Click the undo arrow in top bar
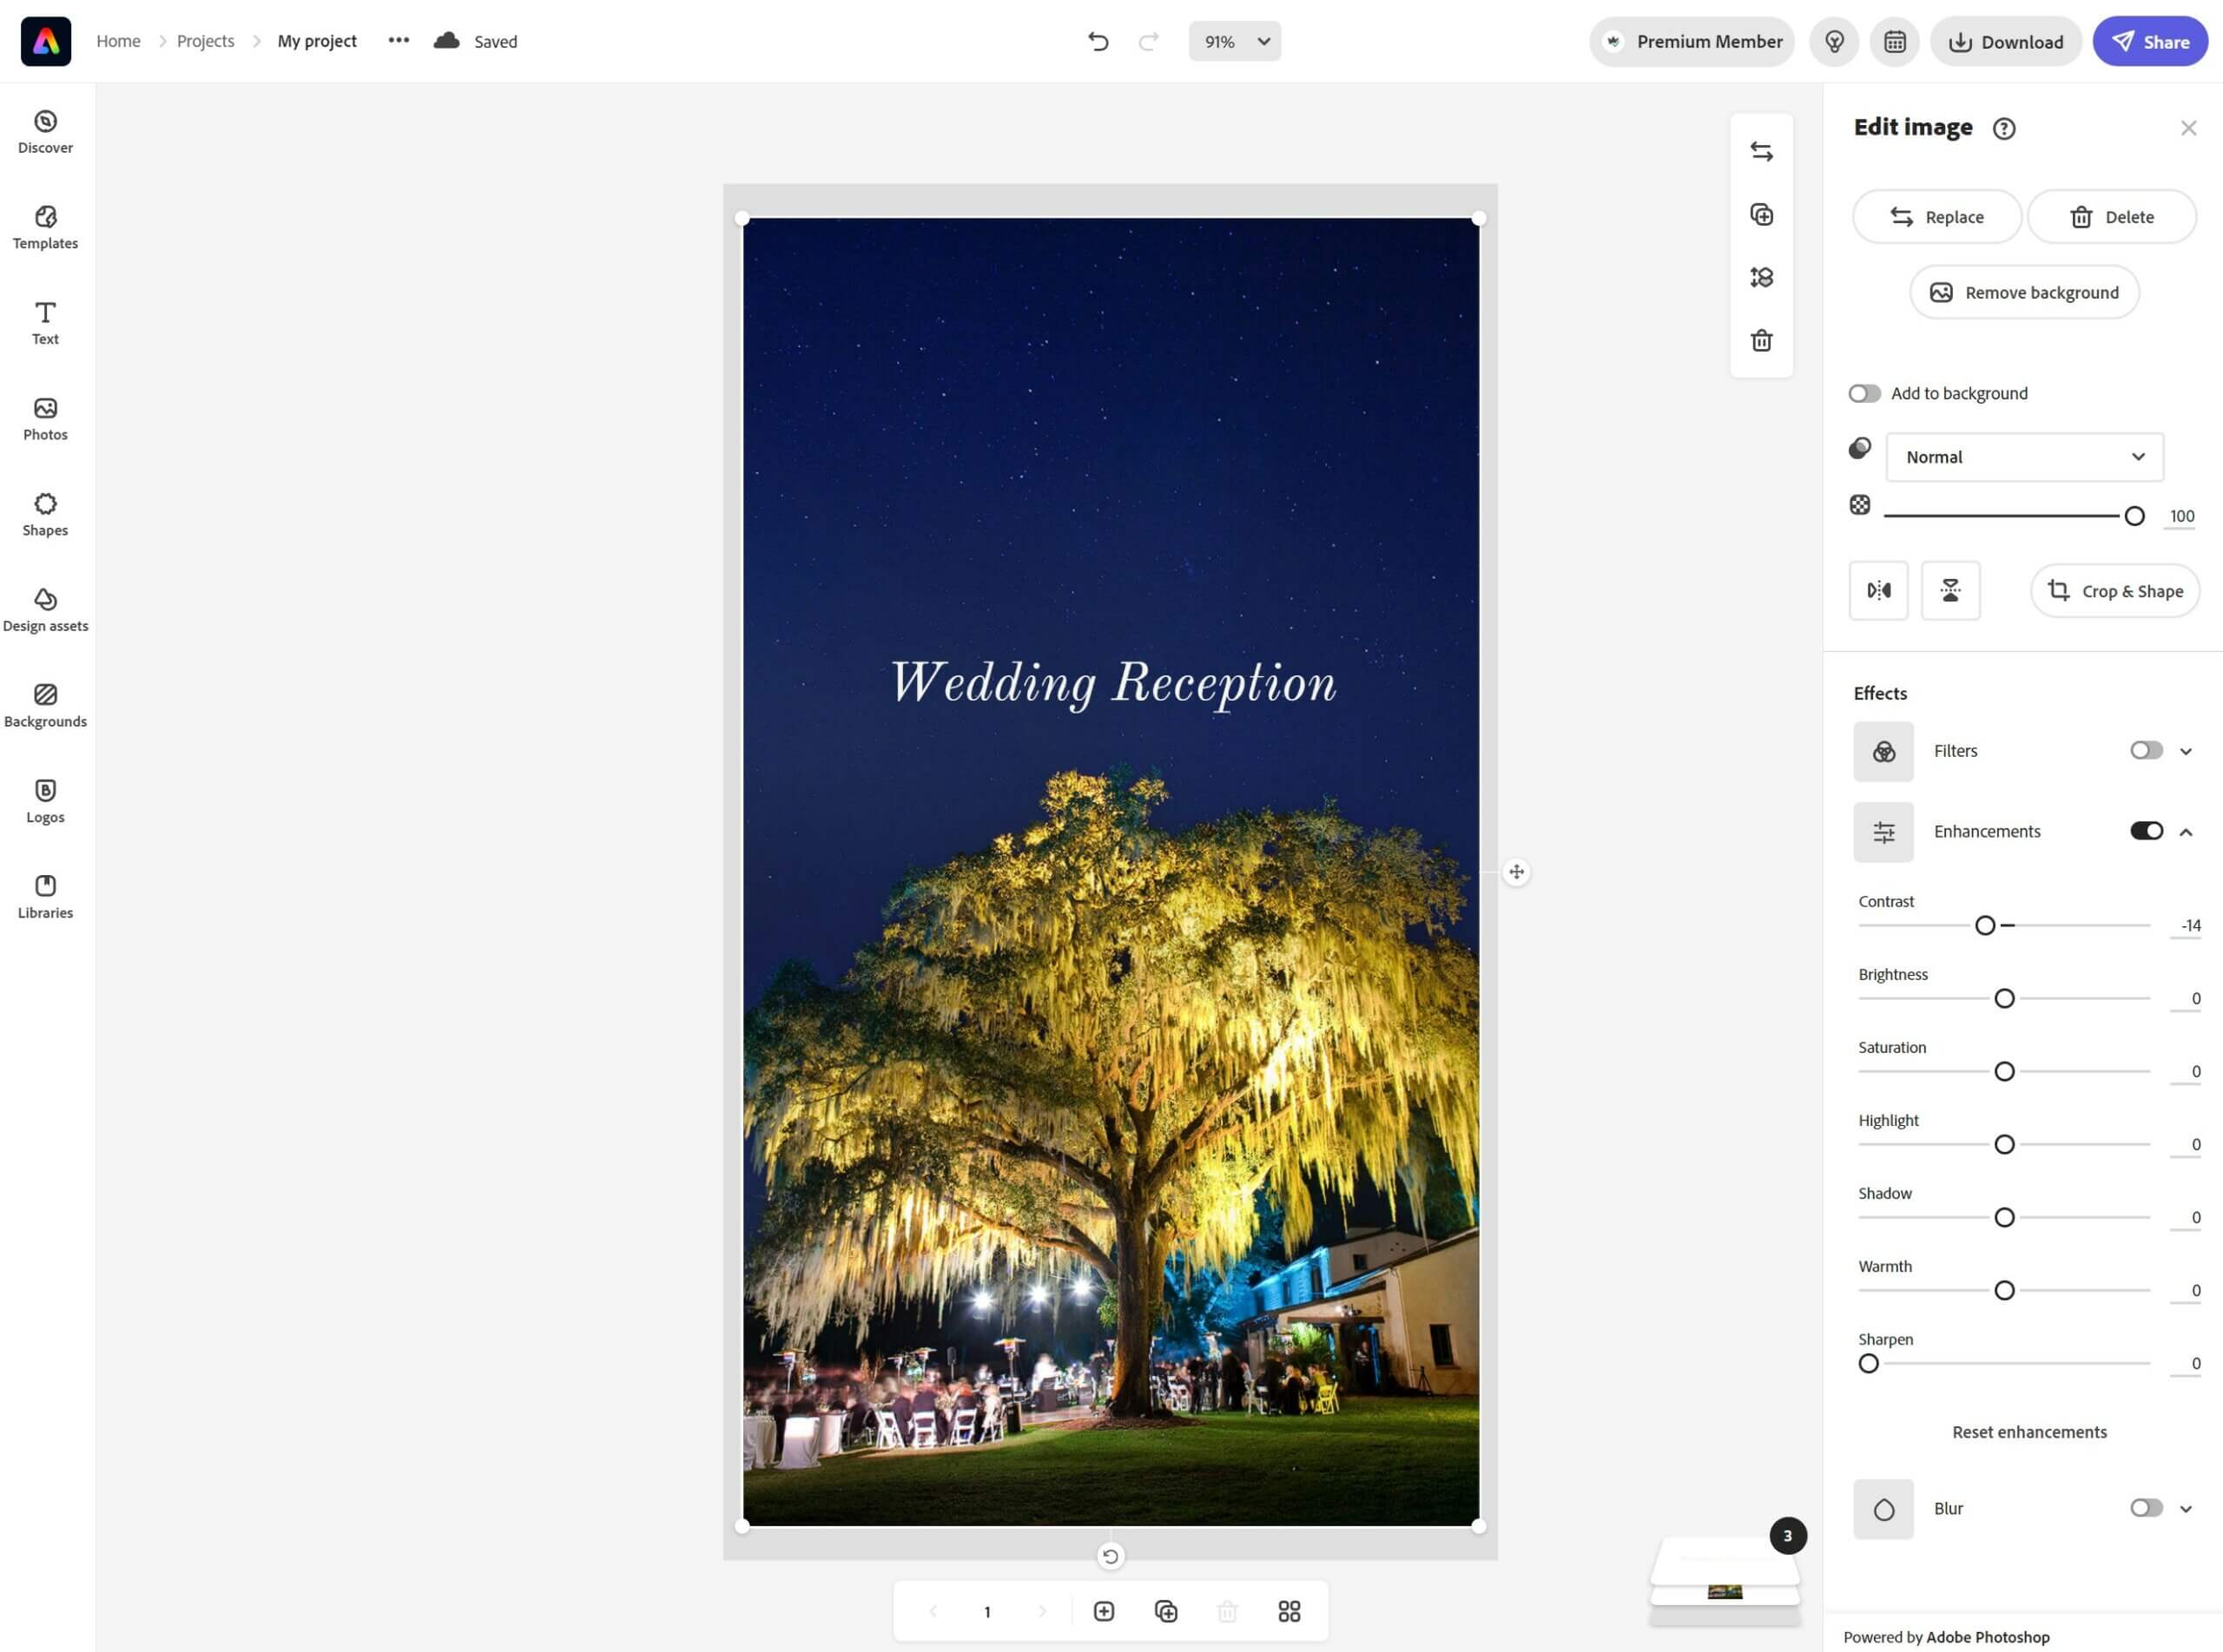The image size is (2223, 1652). pos(1097,41)
